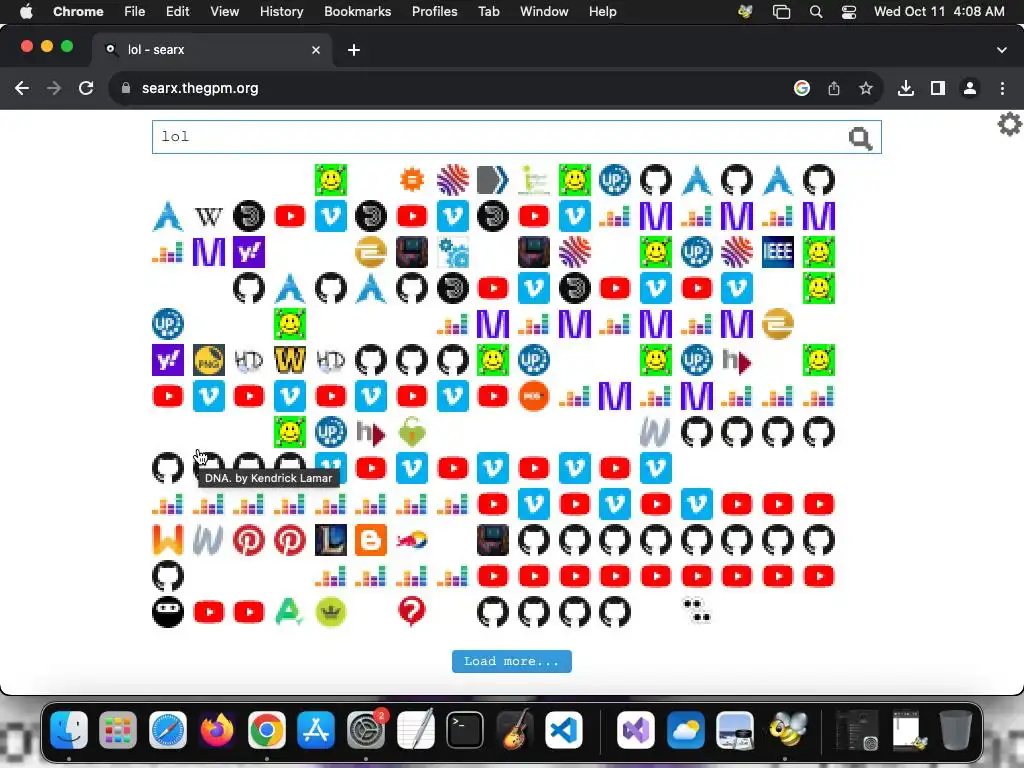The height and width of the screenshot is (768, 1024).
Task: Open the Wikipedia W result icon
Action: coord(208,216)
